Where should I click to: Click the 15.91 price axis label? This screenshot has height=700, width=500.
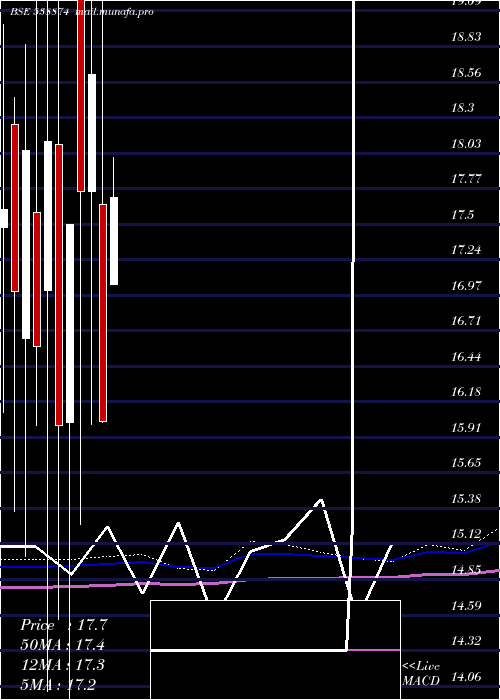point(466,428)
